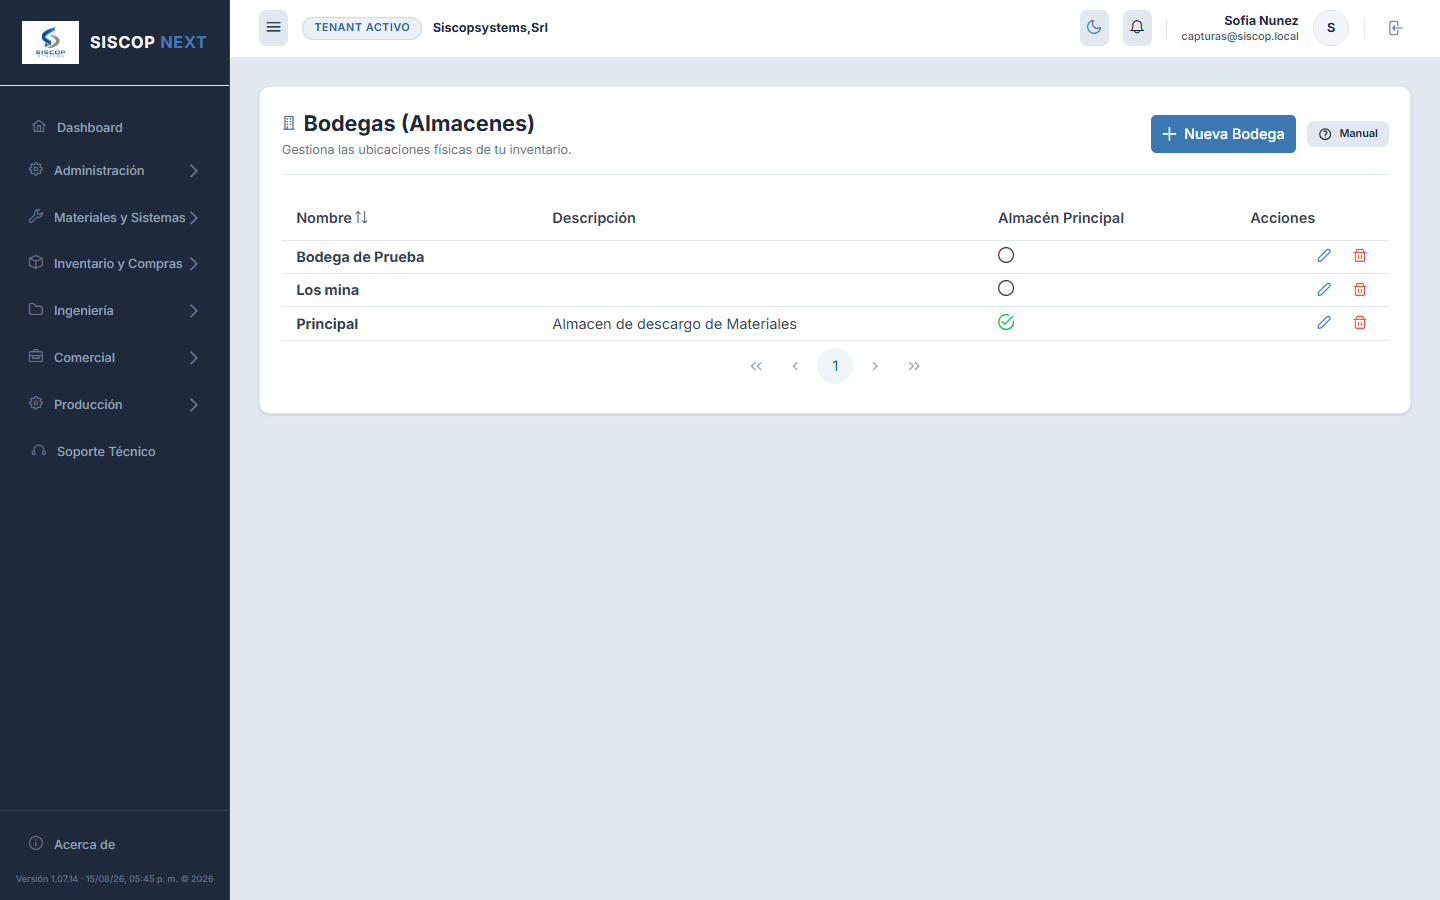Click the Soporte Técnico headset icon
Viewport: 1440px width, 900px height.
click(x=39, y=450)
